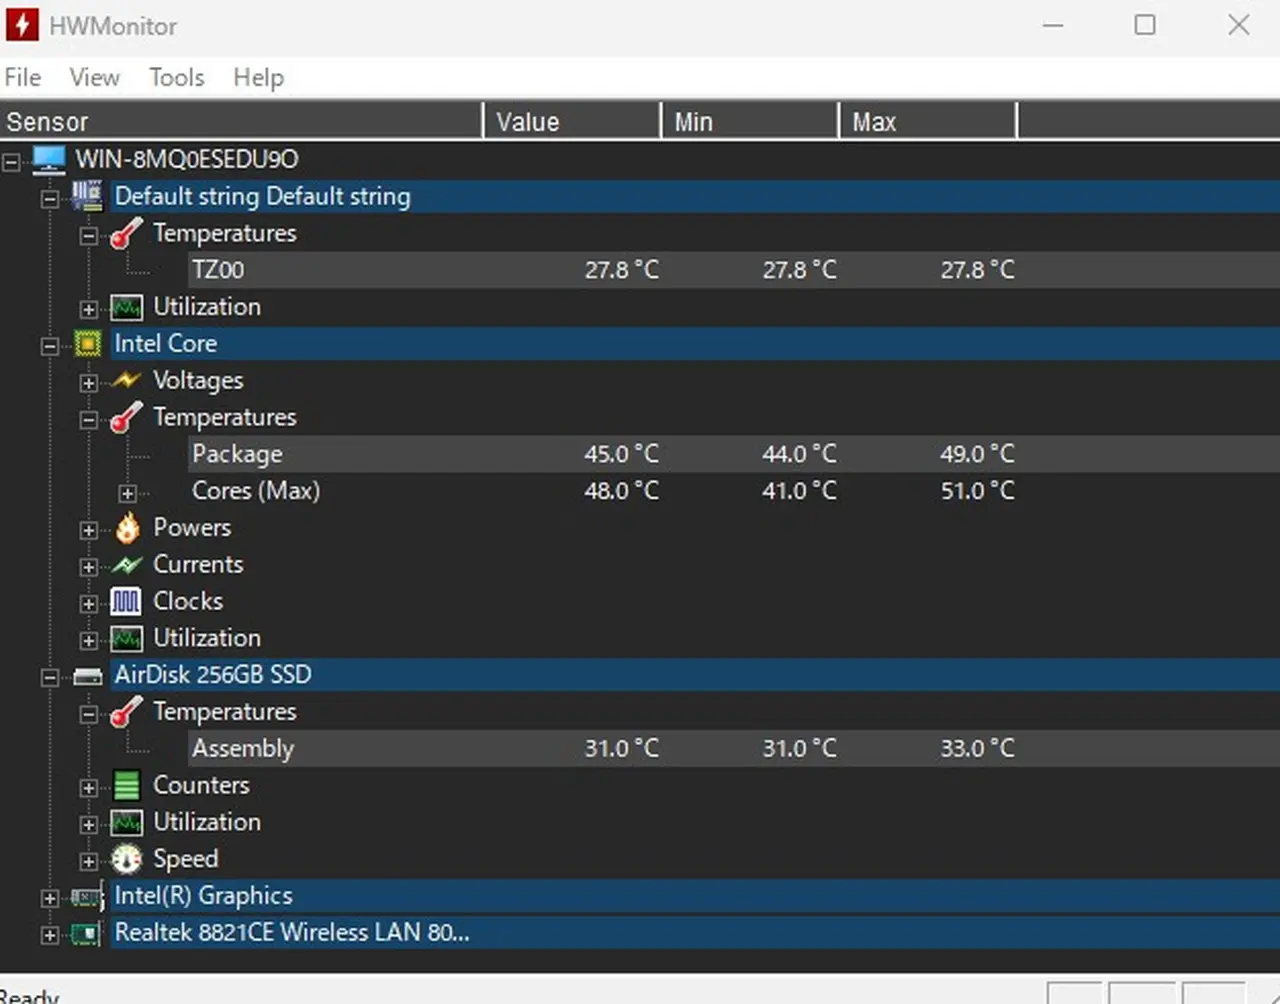This screenshot has width=1280, height=1004.
Task: Expand the Realtek 8821CE Wireless LAN node
Action: pos(49,935)
